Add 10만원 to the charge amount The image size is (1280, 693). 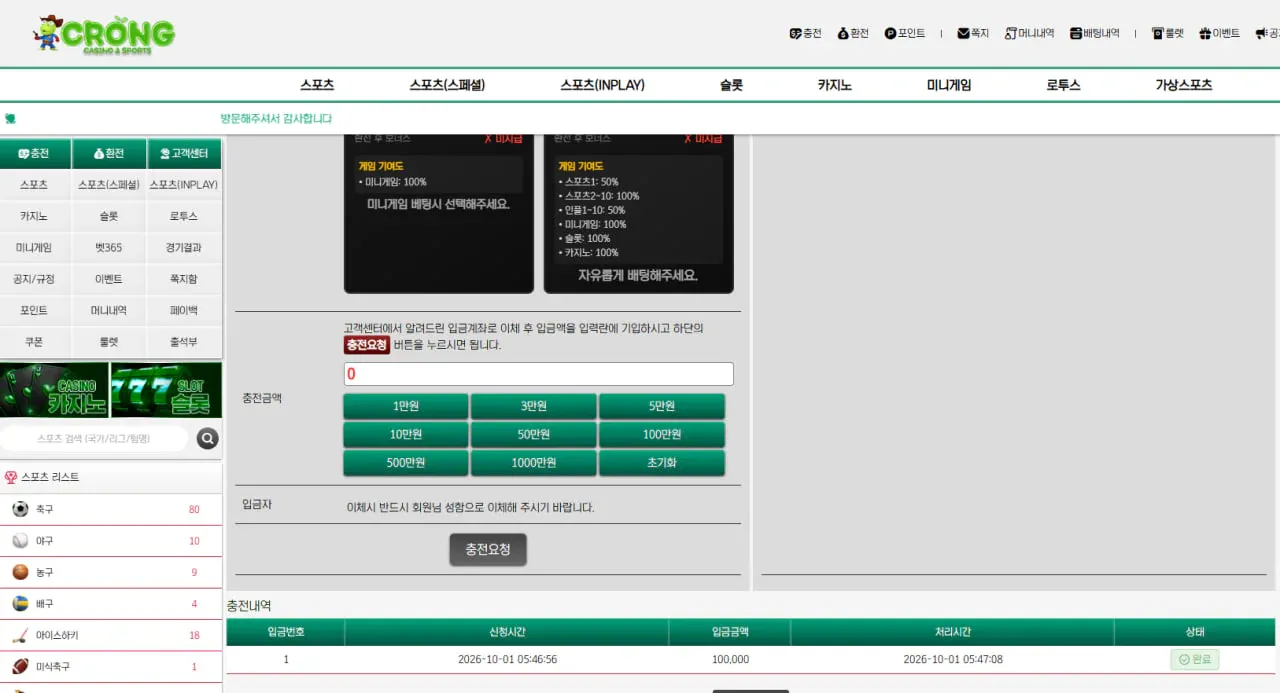pos(406,435)
